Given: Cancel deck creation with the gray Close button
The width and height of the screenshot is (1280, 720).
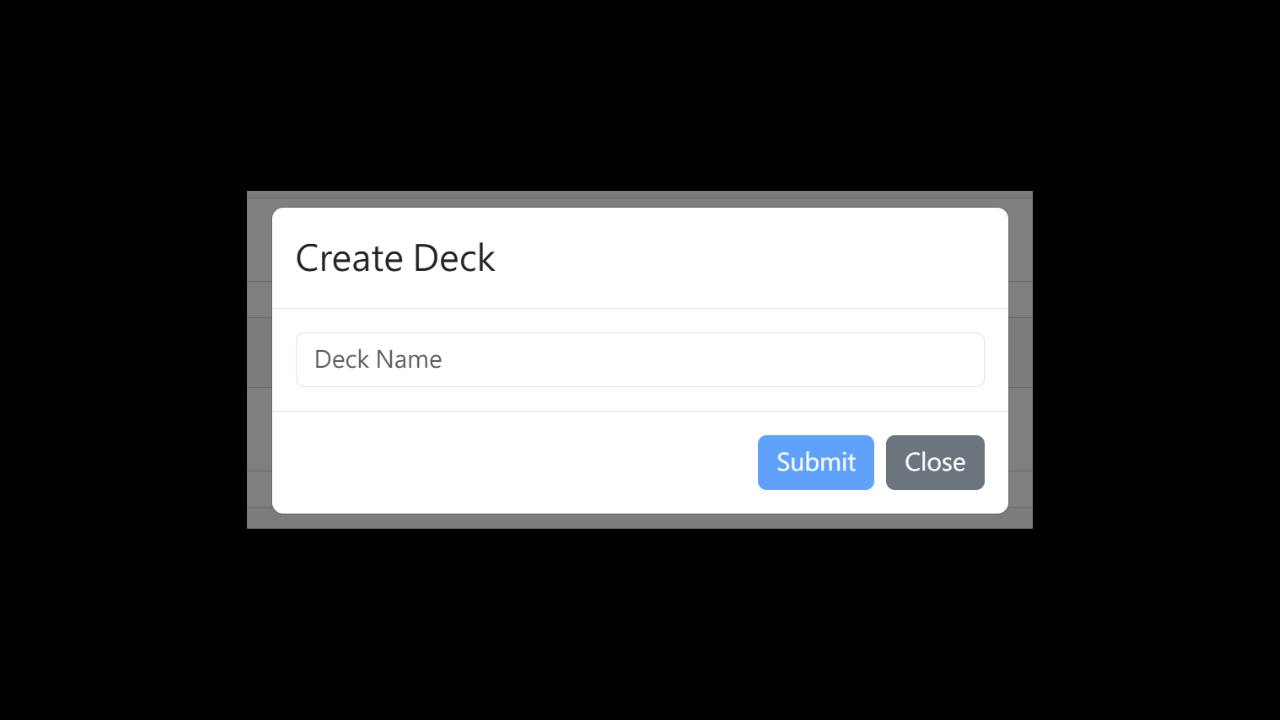Looking at the screenshot, I should click(x=934, y=462).
